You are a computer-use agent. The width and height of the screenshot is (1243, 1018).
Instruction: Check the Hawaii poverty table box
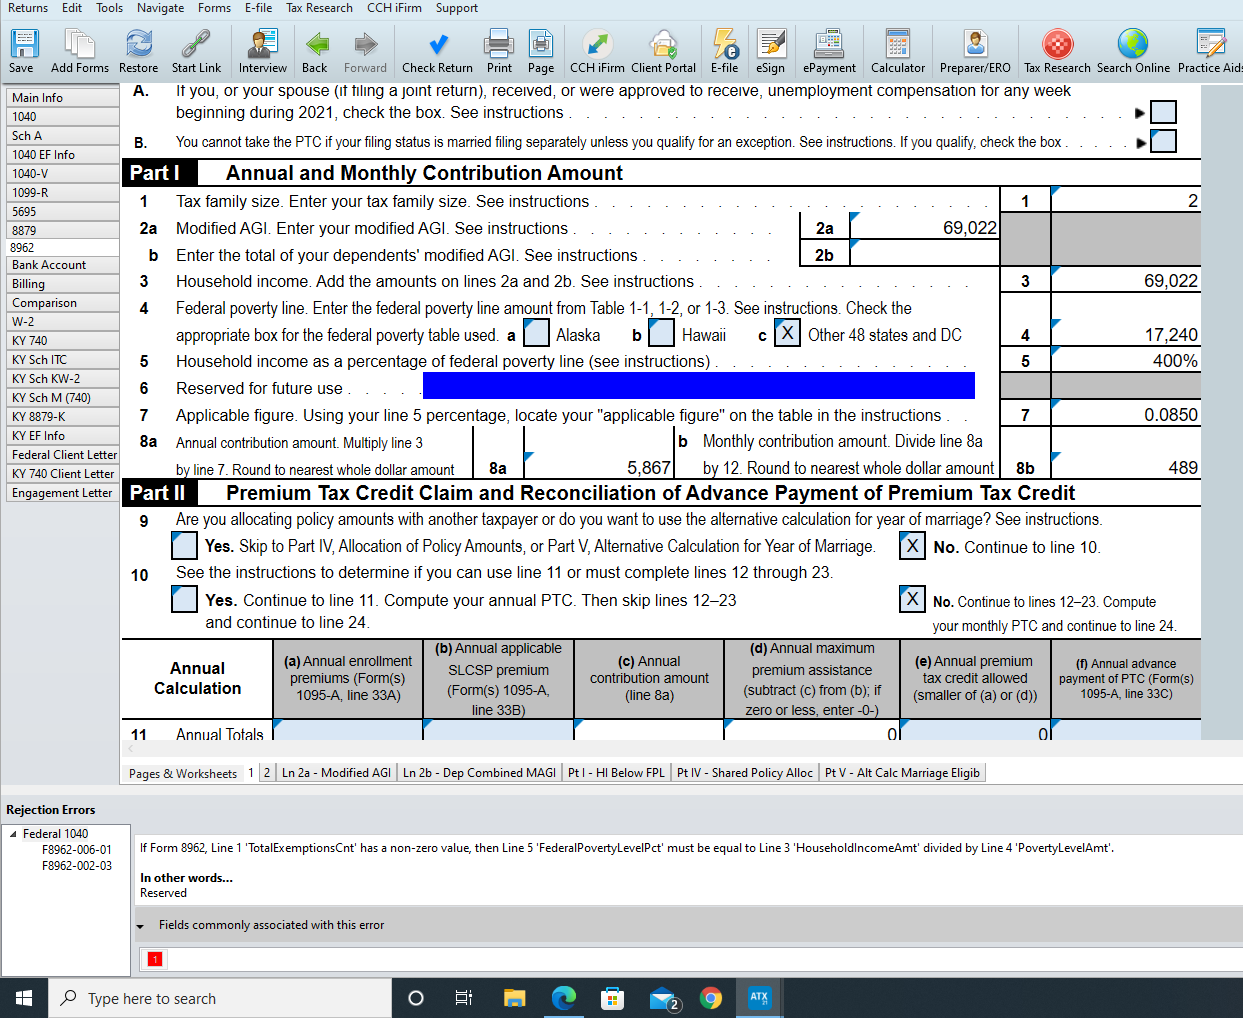[x=662, y=333]
